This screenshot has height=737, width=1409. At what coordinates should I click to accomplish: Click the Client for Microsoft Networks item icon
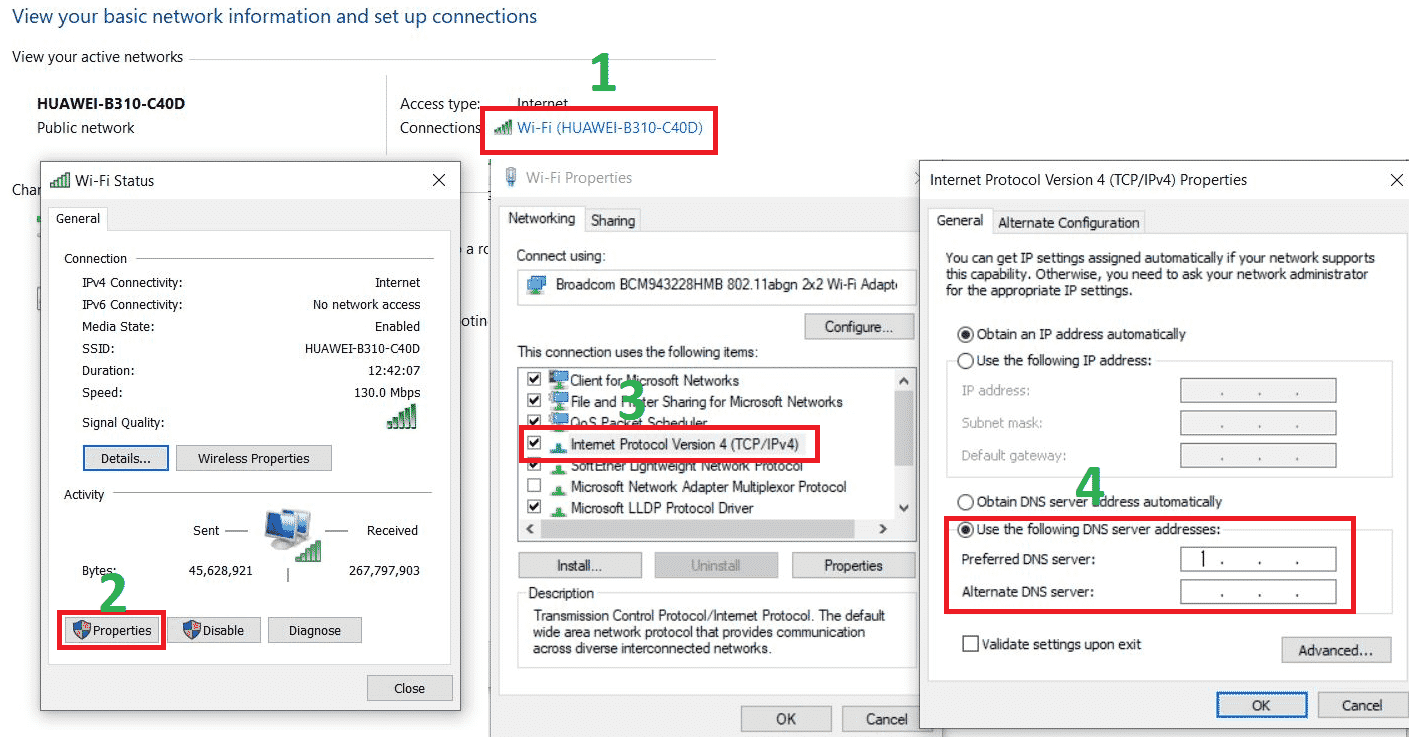pyautogui.click(x=558, y=379)
